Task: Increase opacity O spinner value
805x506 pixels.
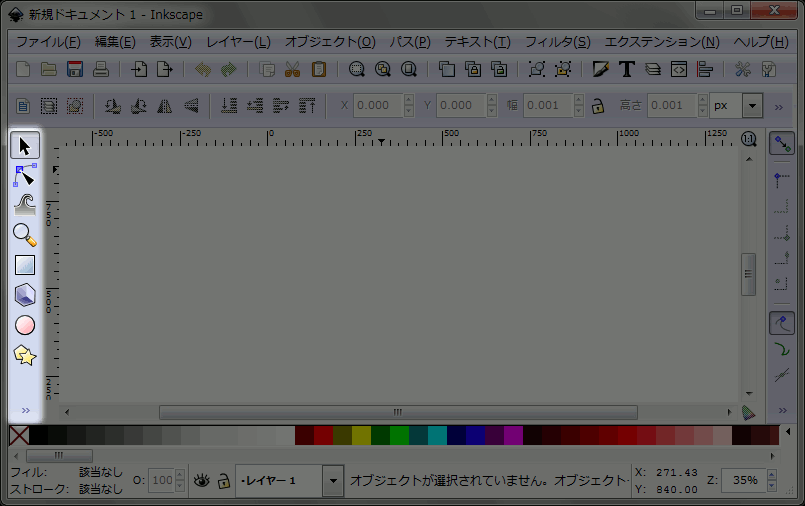Action: coord(180,475)
